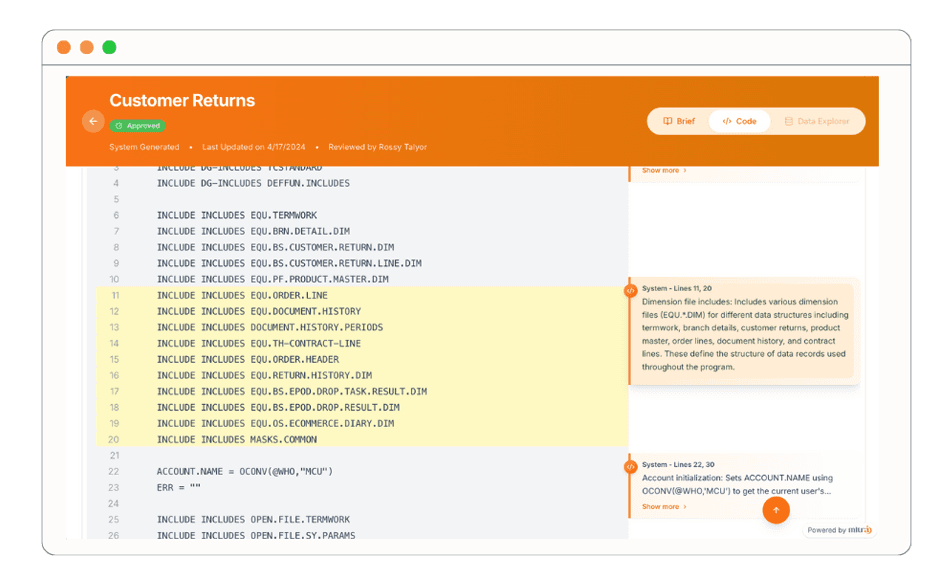This screenshot has width=952, height=587.
Task: Click the Customer Returns title
Action: click(182, 100)
